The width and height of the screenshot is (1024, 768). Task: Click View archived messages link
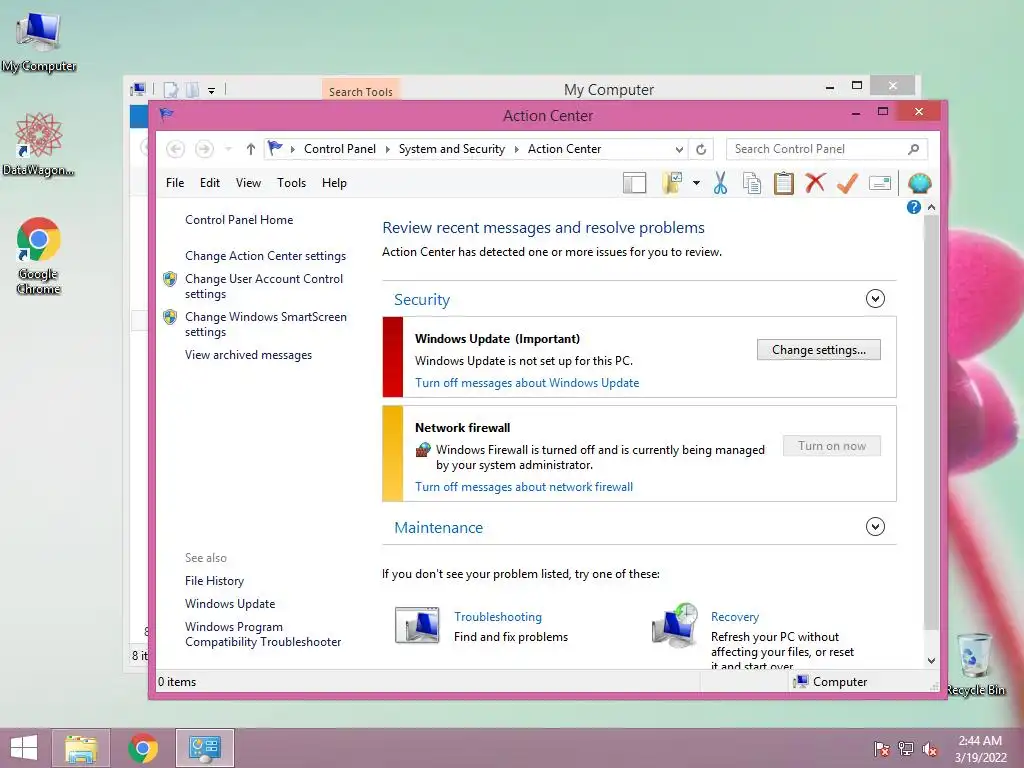[x=248, y=355]
